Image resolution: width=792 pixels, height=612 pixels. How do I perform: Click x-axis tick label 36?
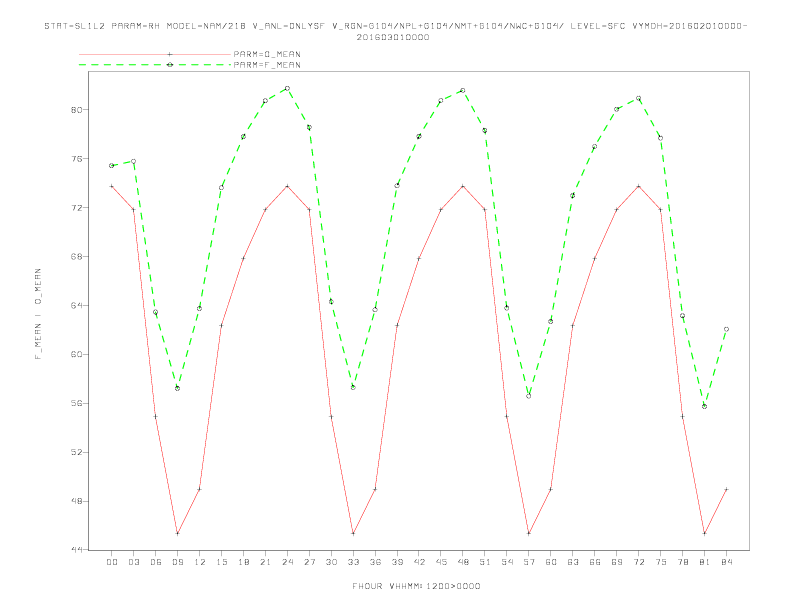pos(375,562)
